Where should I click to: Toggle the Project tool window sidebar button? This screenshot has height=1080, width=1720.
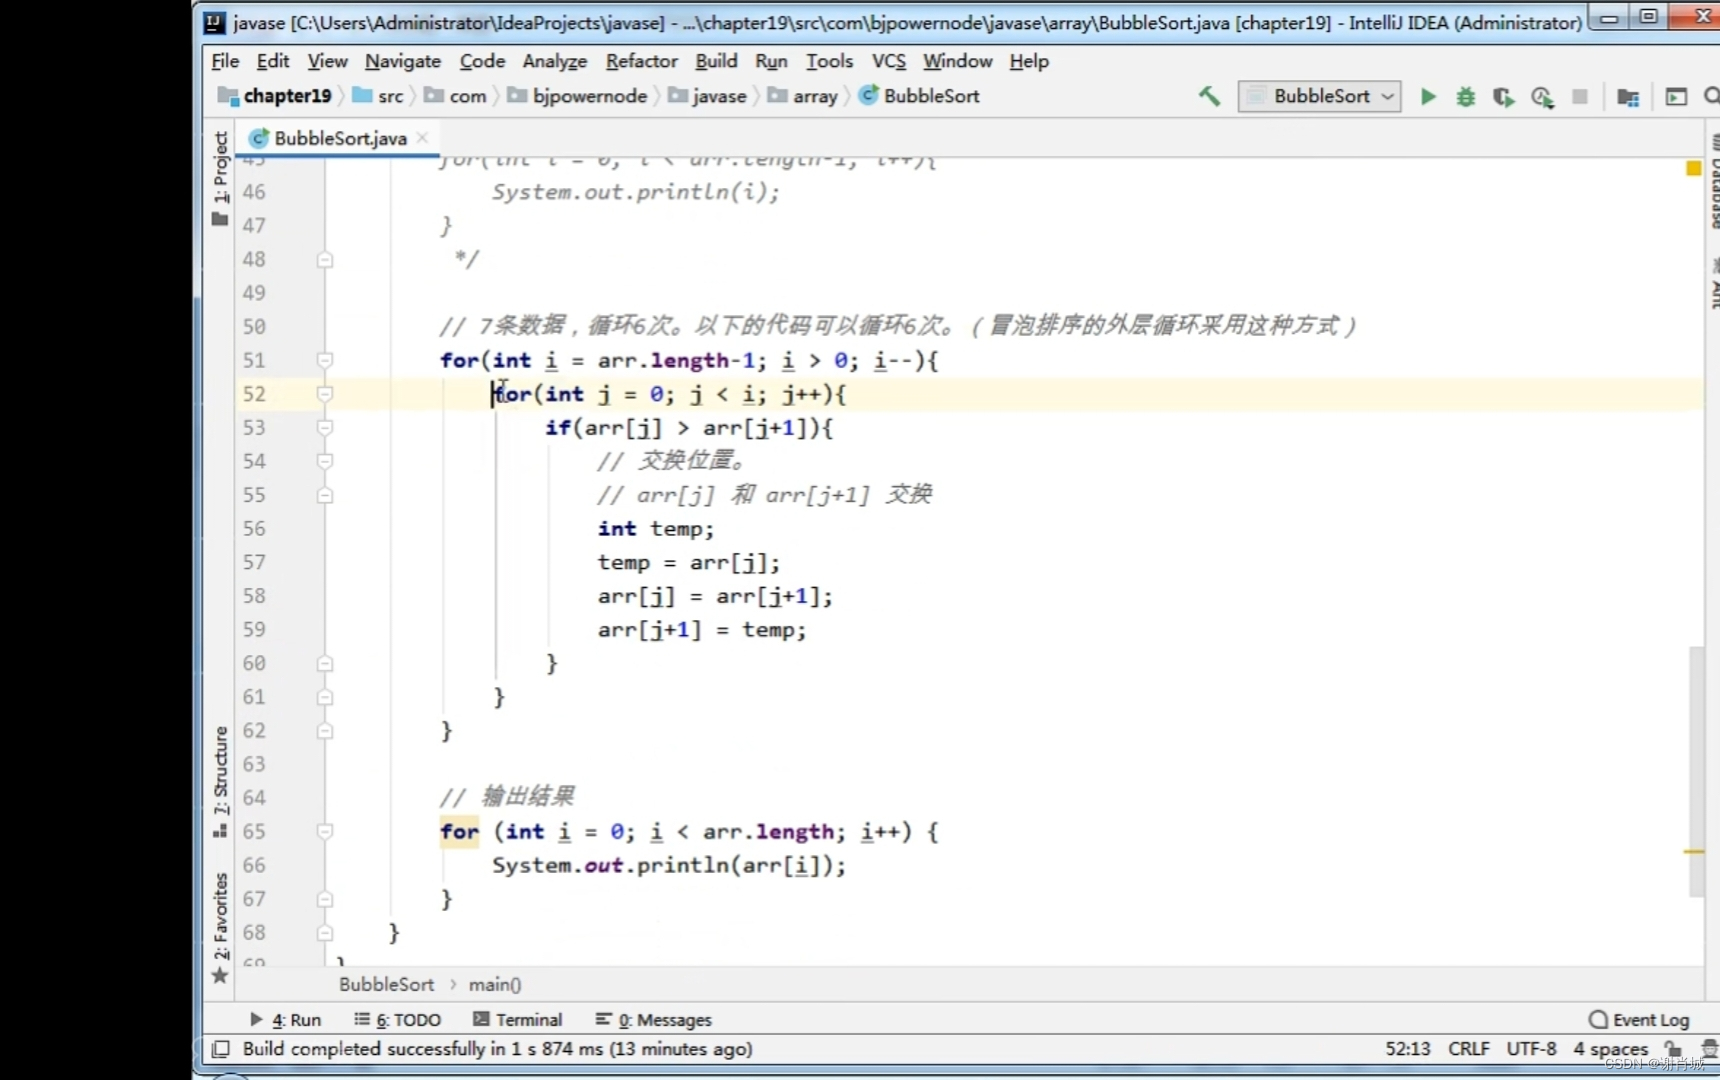(x=220, y=178)
